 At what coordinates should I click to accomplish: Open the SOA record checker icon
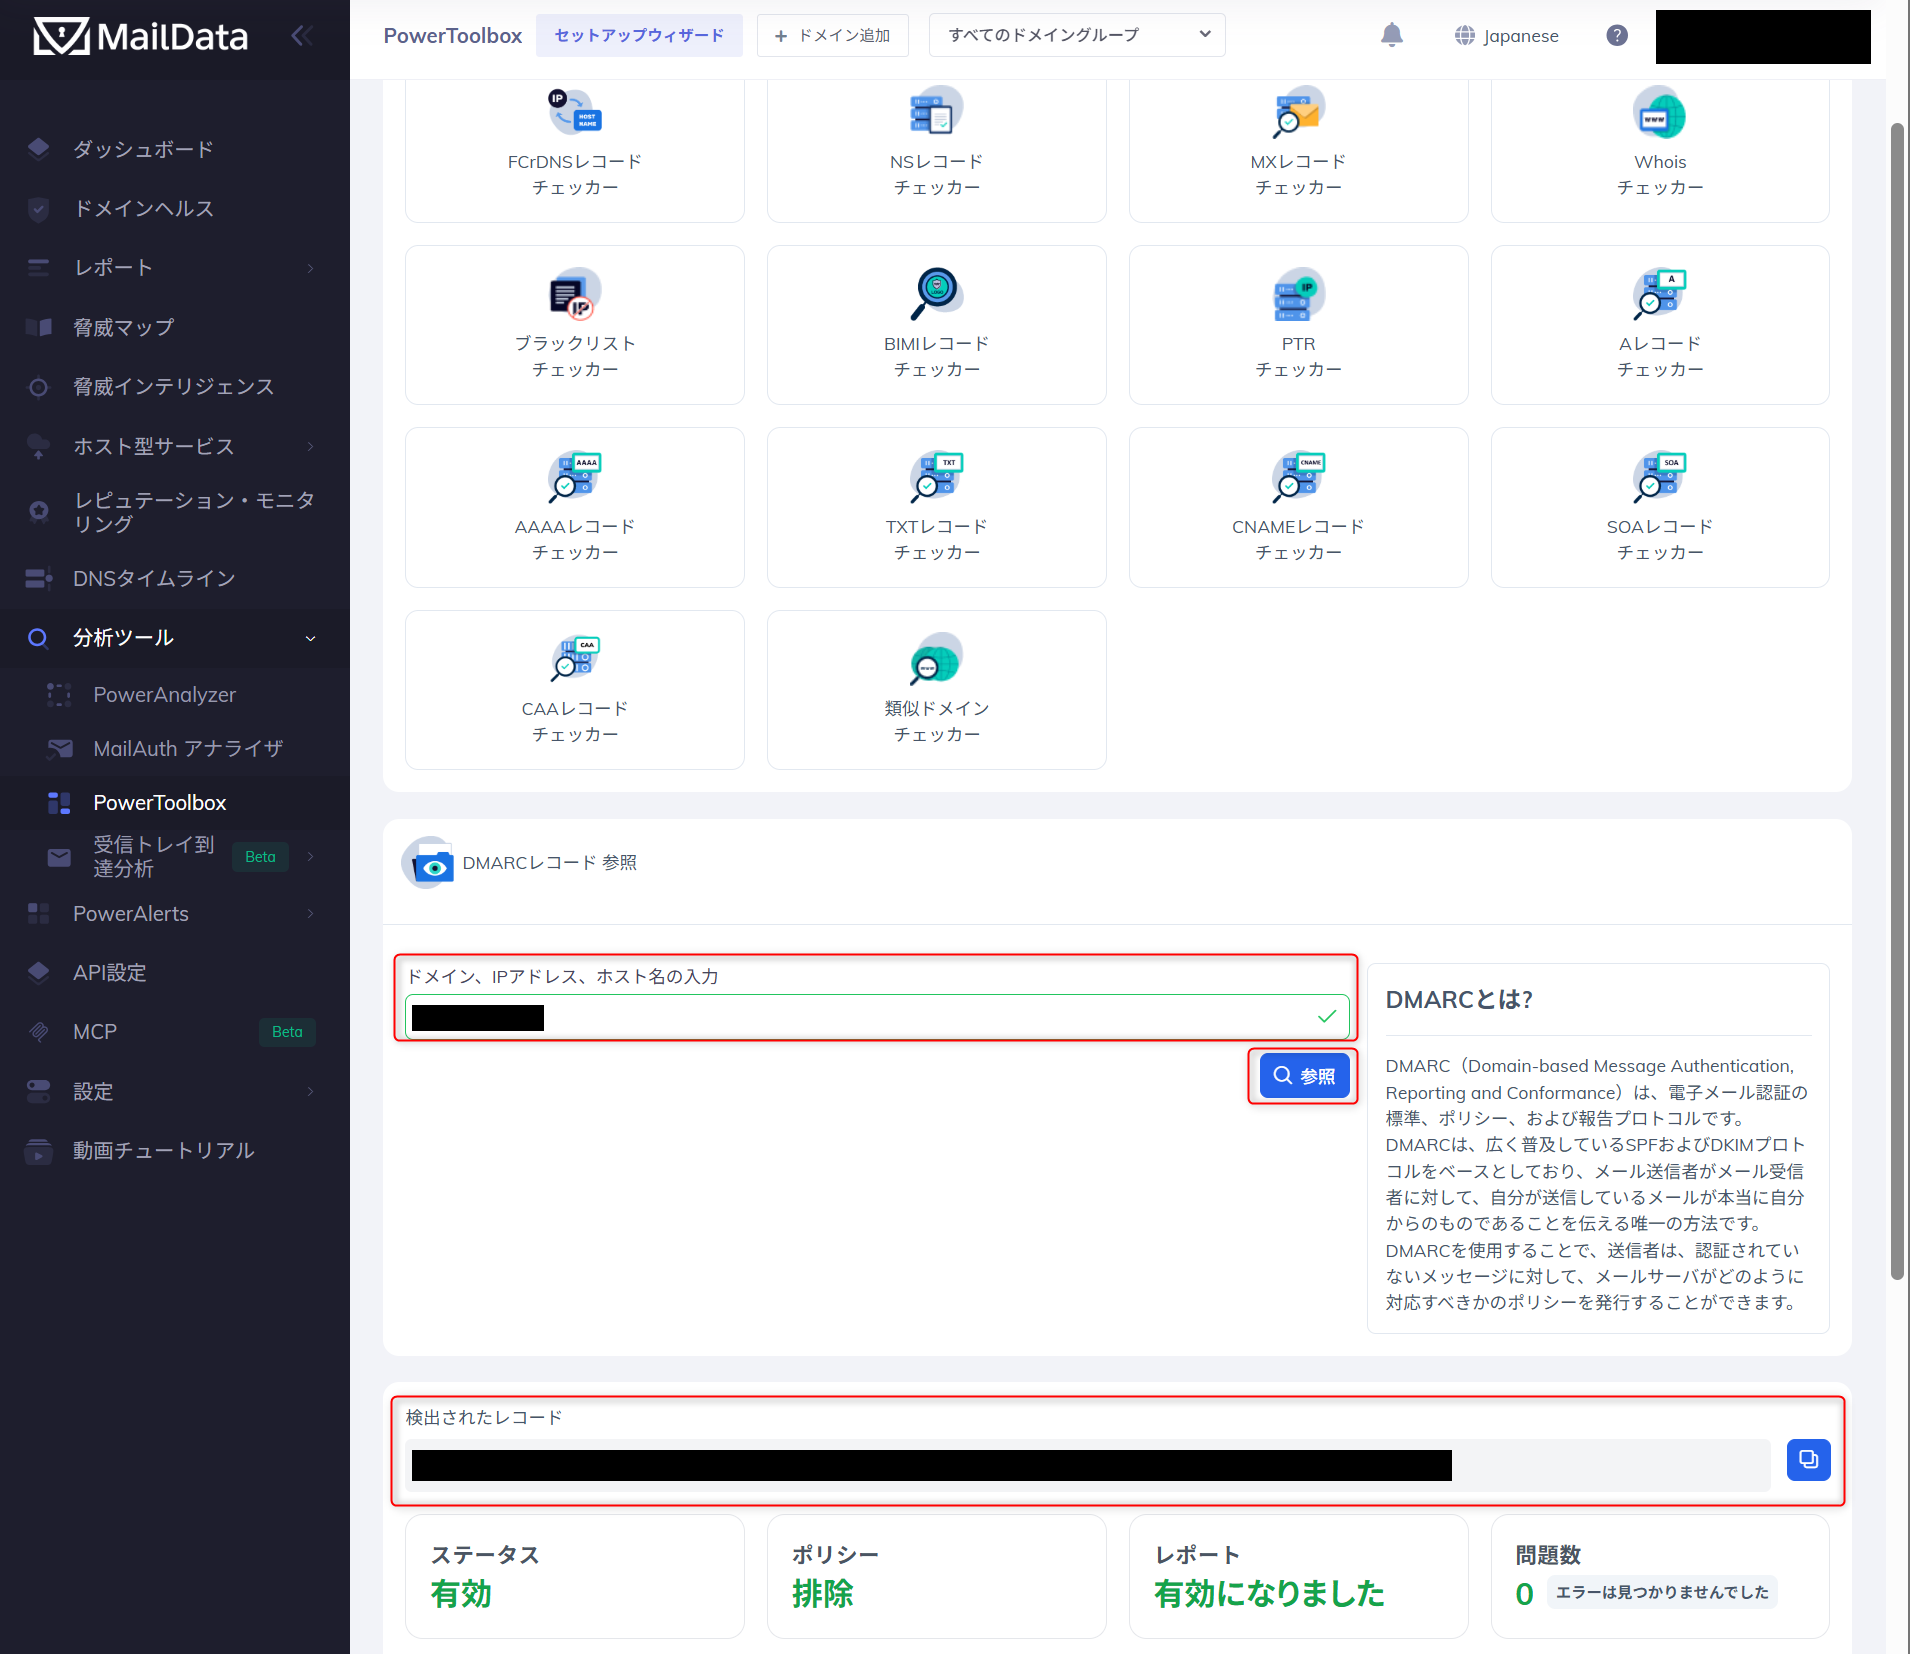(x=1660, y=477)
